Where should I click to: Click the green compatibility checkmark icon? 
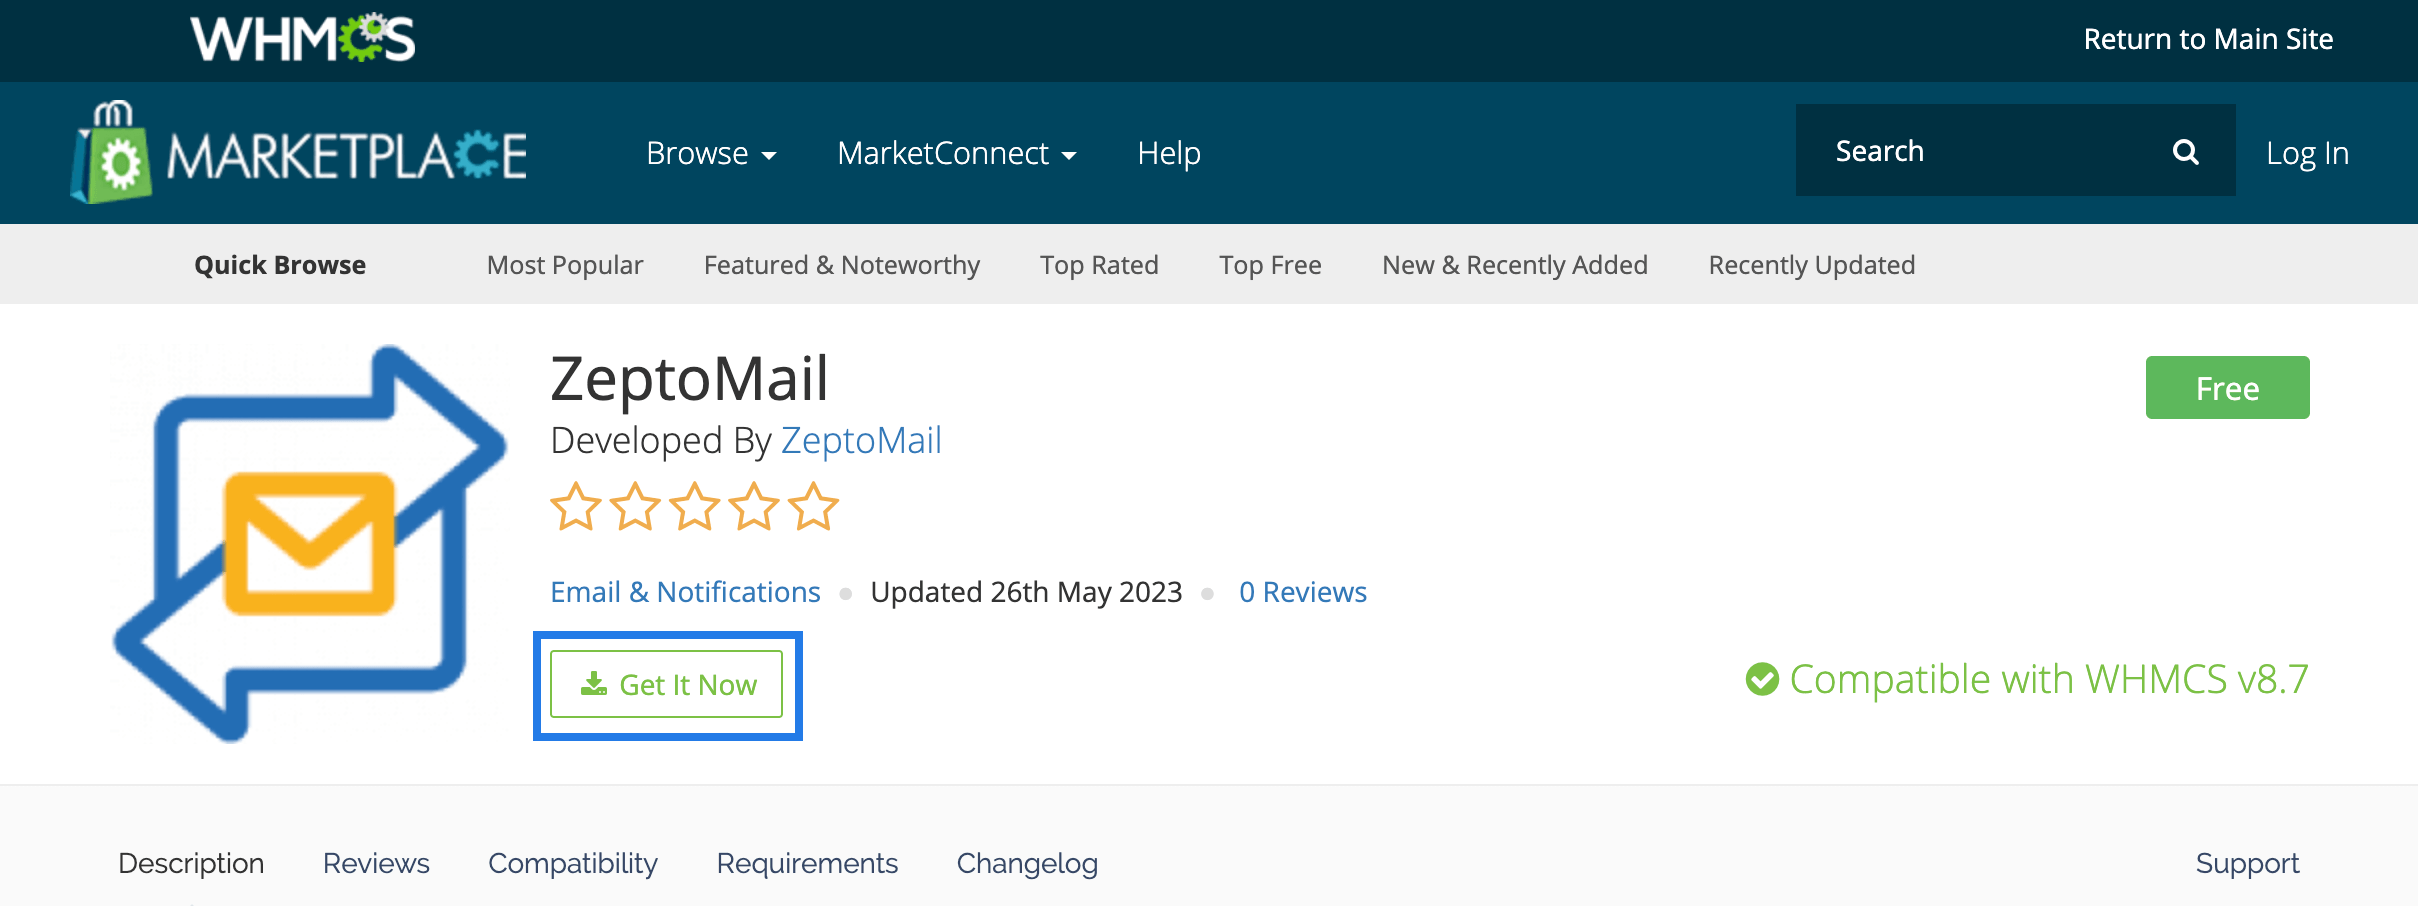tap(1762, 679)
